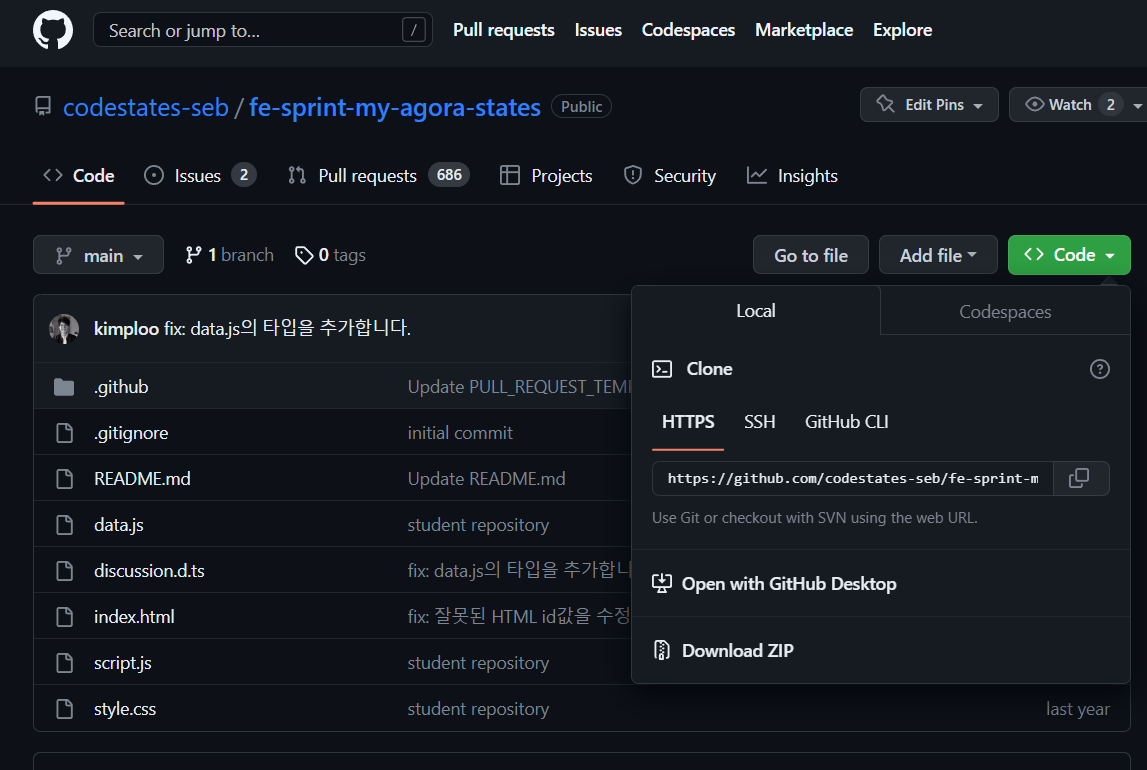
Task: Open the Insights tab
Action: (791, 175)
